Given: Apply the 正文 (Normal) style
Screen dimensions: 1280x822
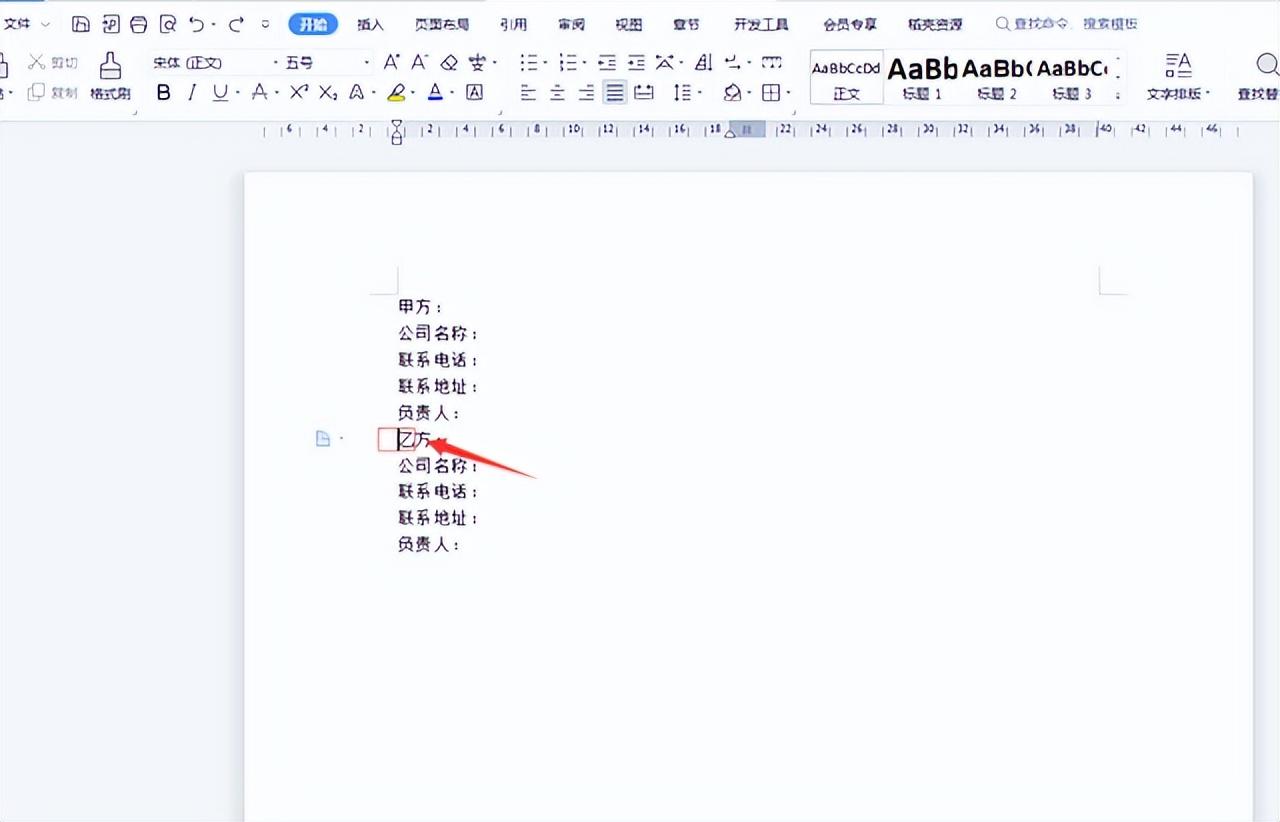Looking at the screenshot, I should point(847,77).
